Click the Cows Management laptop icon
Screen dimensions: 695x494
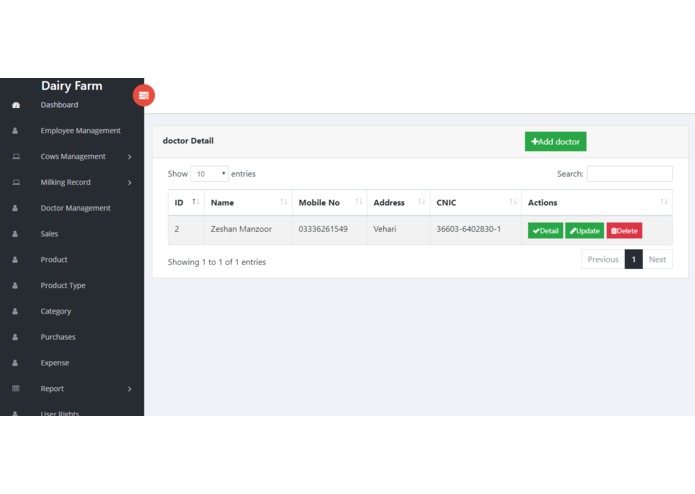click(x=16, y=156)
